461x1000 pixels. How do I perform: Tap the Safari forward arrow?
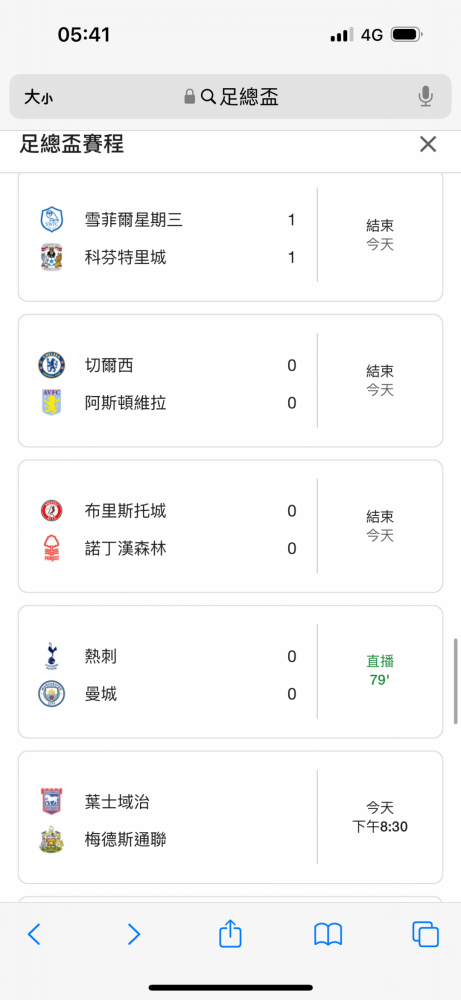133,934
